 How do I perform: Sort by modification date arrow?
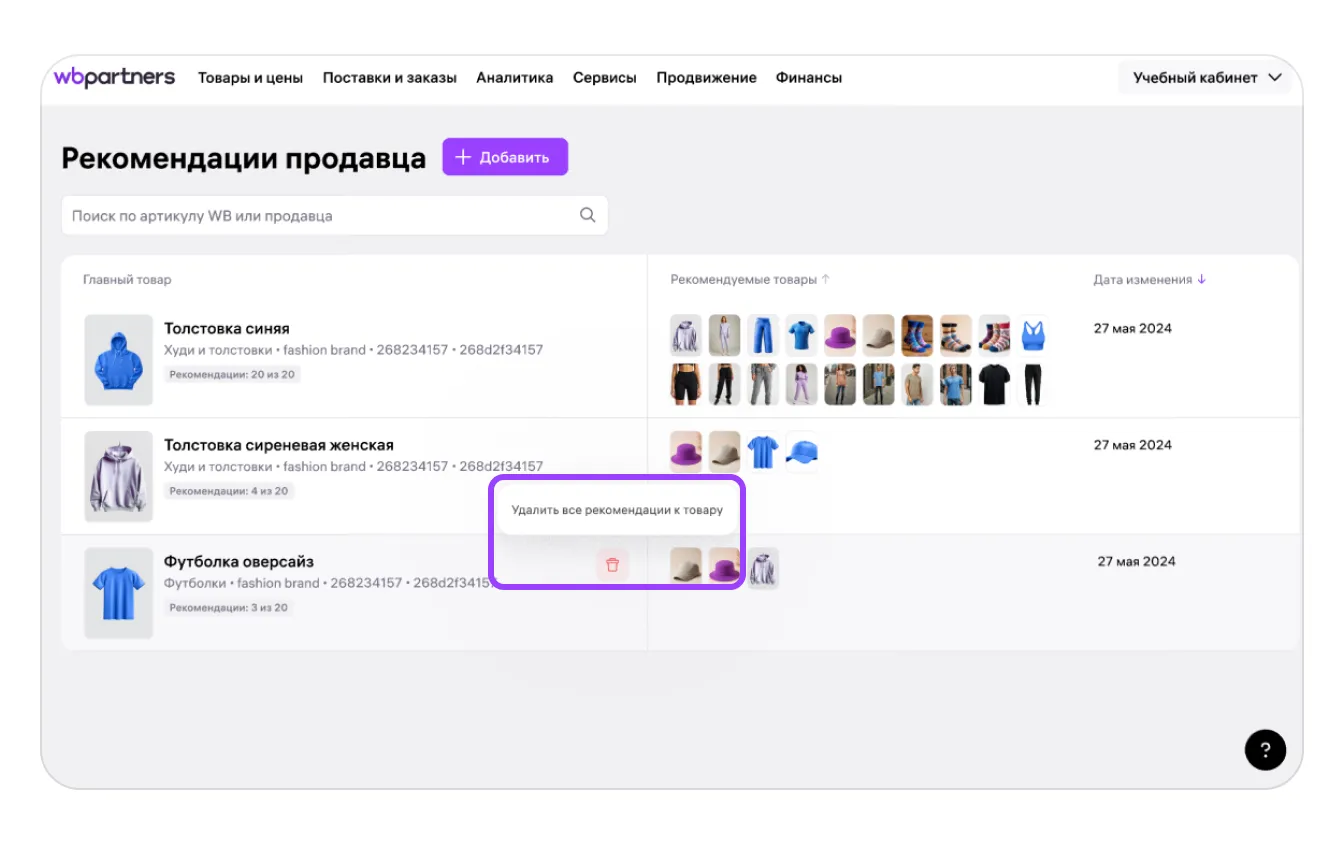tap(1202, 280)
